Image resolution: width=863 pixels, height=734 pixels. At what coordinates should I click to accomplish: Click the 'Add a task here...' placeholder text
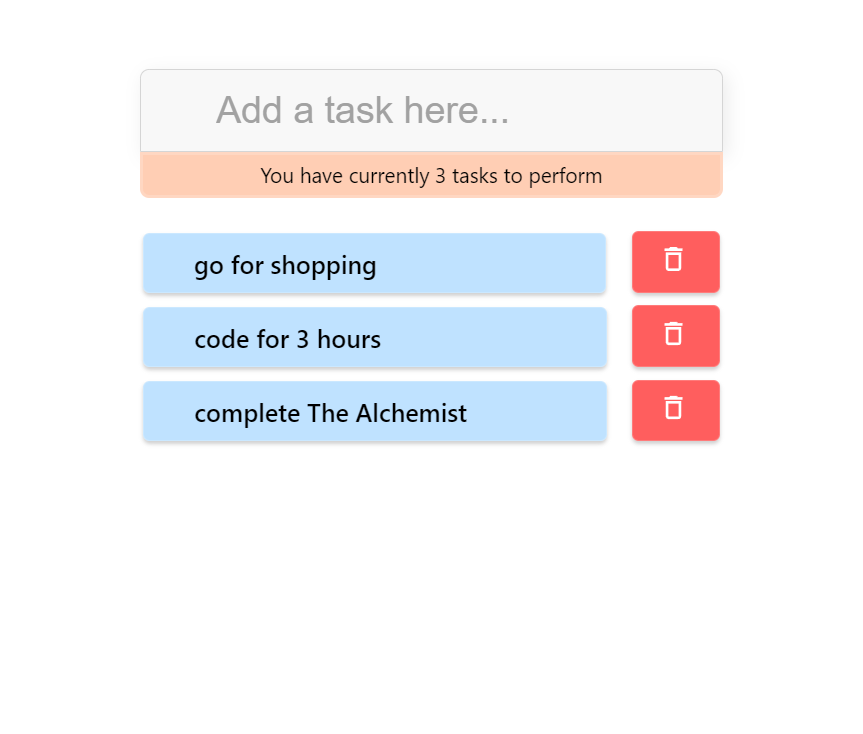coord(362,110)
